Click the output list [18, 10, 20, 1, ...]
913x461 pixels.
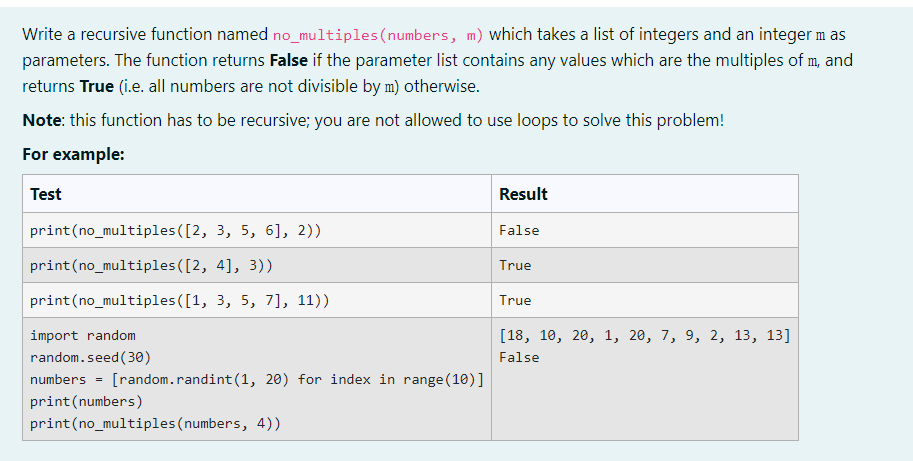[x=645, y=336]
